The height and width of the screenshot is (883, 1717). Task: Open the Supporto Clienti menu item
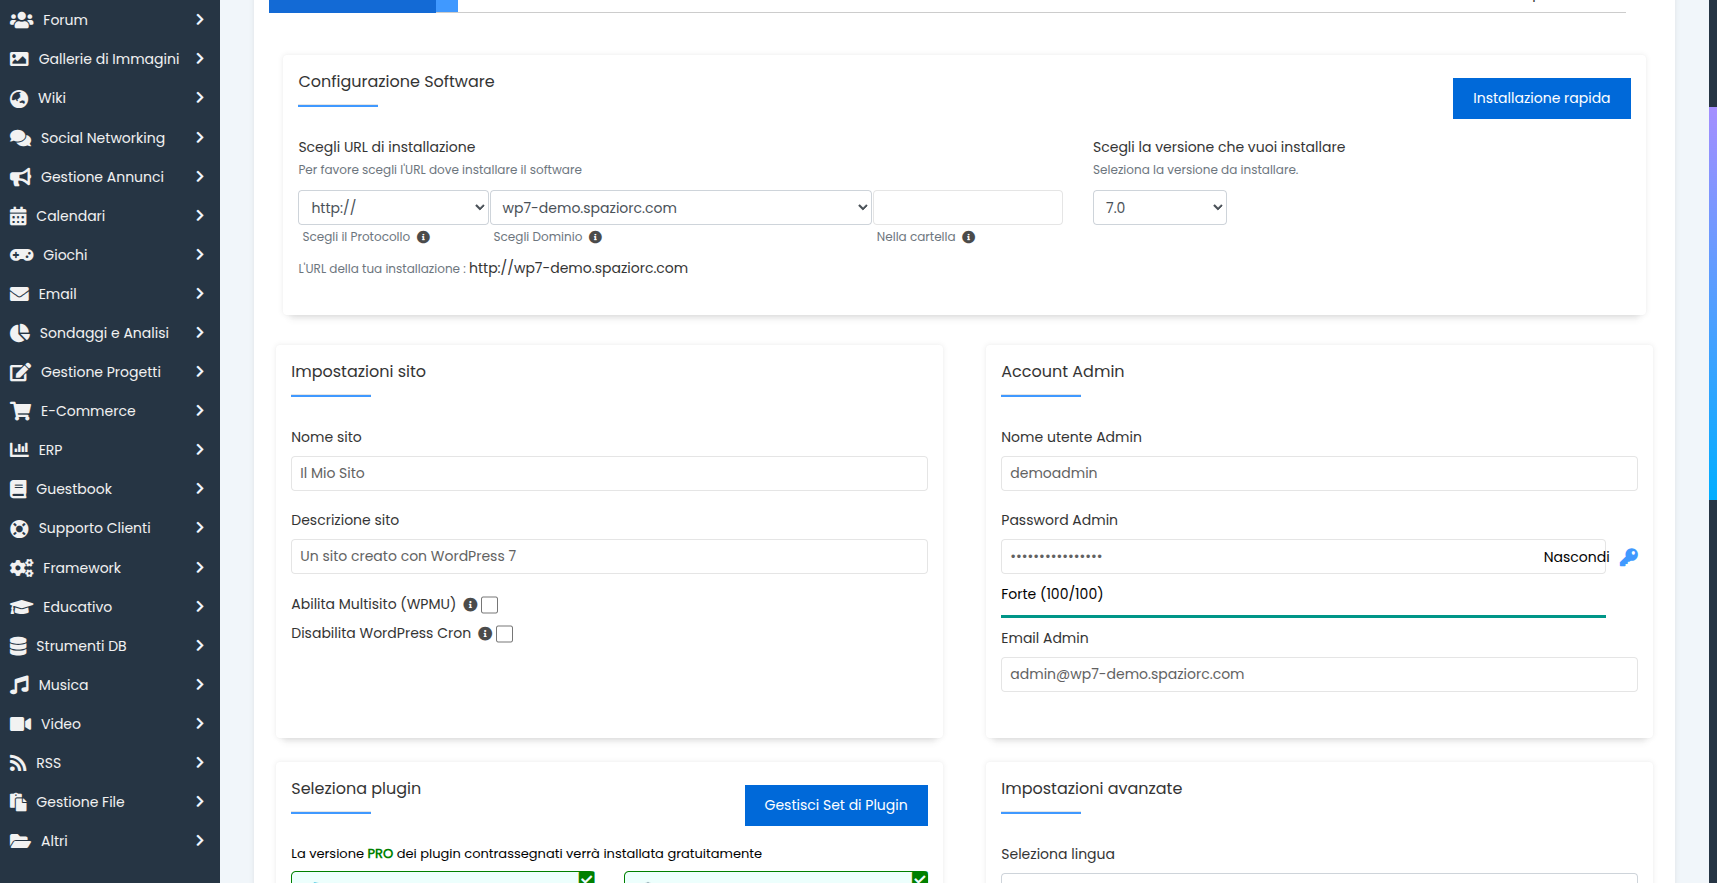click(x=110, y=528)
